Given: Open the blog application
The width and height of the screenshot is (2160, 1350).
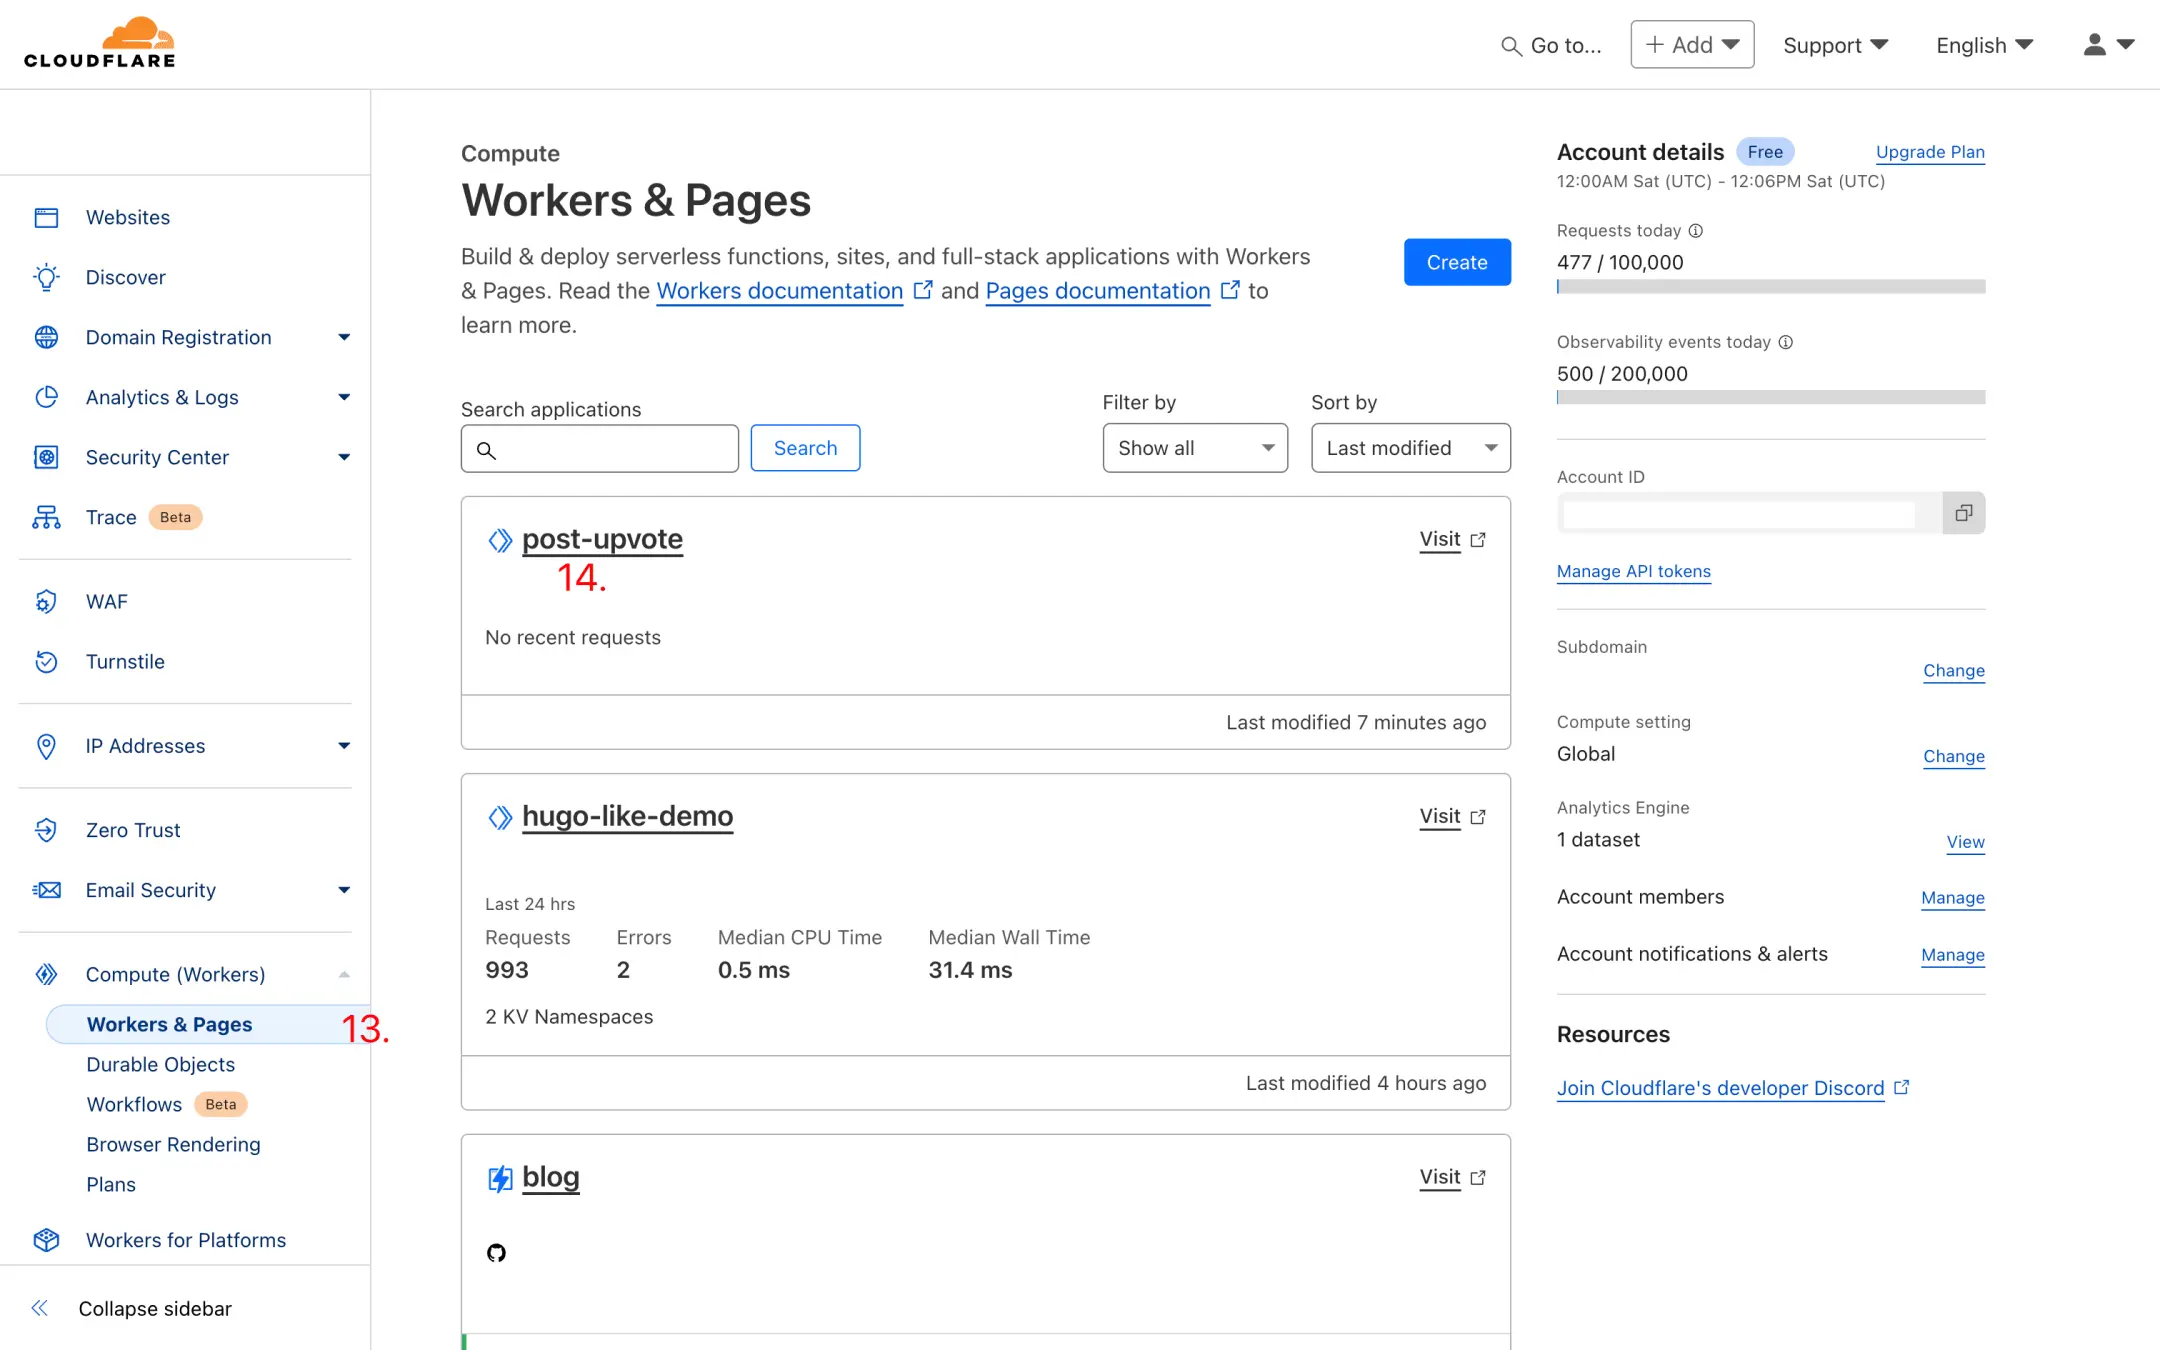Looking at the screenshot, I should [550, 1177].
